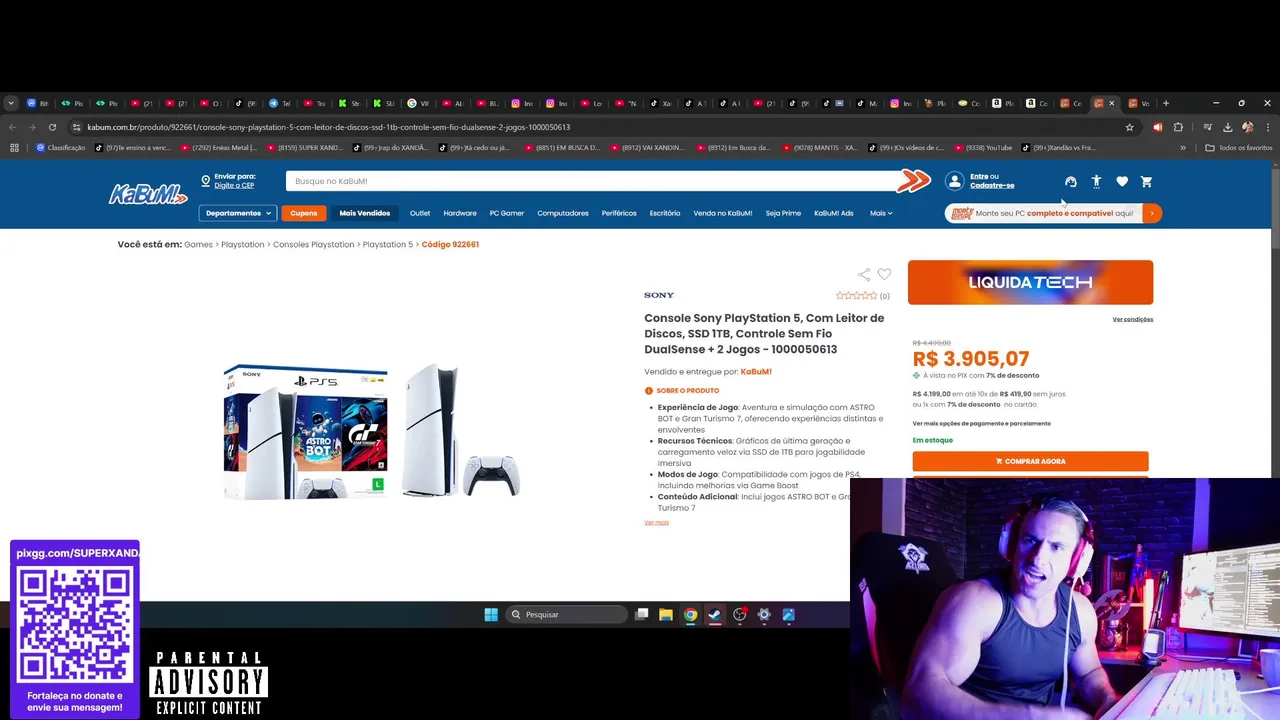Image resolution: width=1280 pixels, height=720 pixels.
Task: Click the Cadastre-se link
Action: (992, 186)
